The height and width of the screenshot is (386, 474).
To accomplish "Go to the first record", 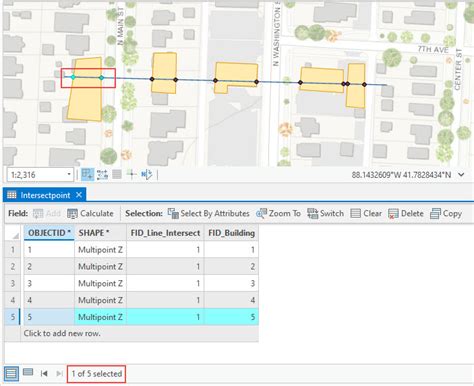I will click(x=44, y=373).
